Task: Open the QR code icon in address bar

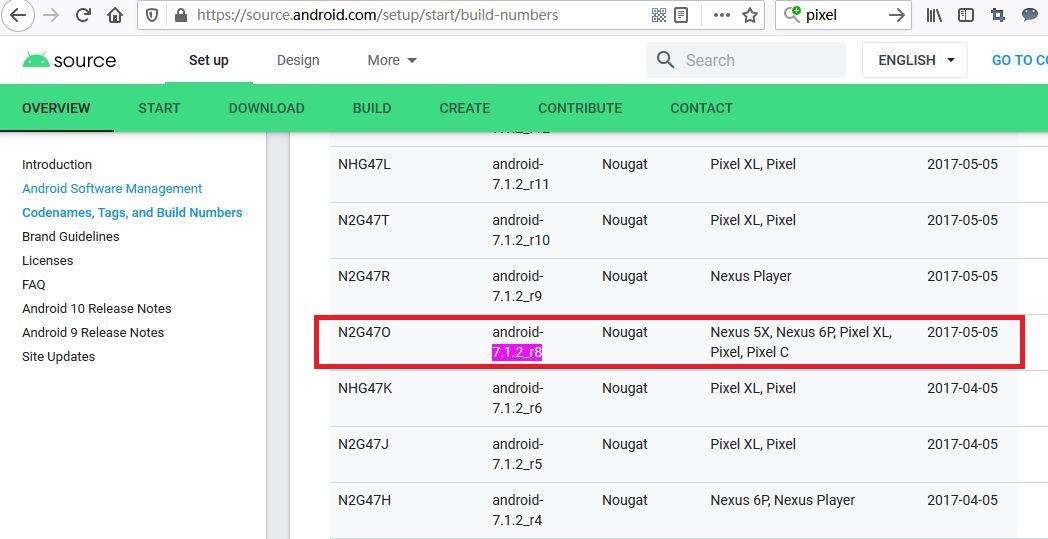Action: point(659,15)
